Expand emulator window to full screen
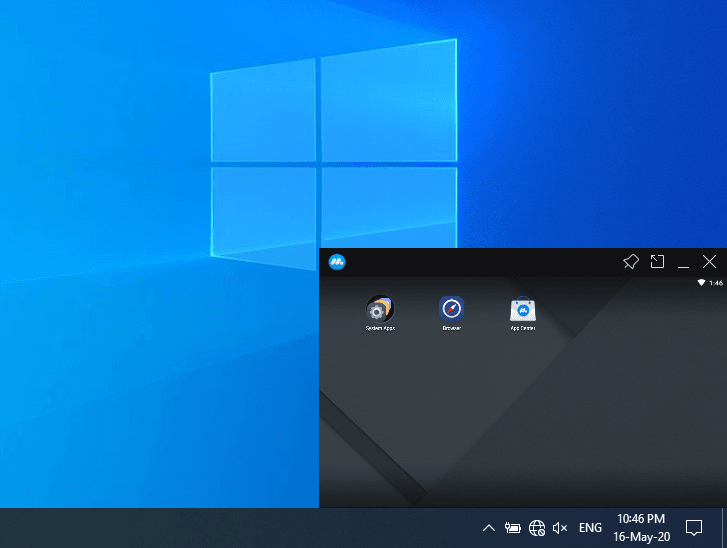This screenshot has width=727, height=548. [657, 262]
